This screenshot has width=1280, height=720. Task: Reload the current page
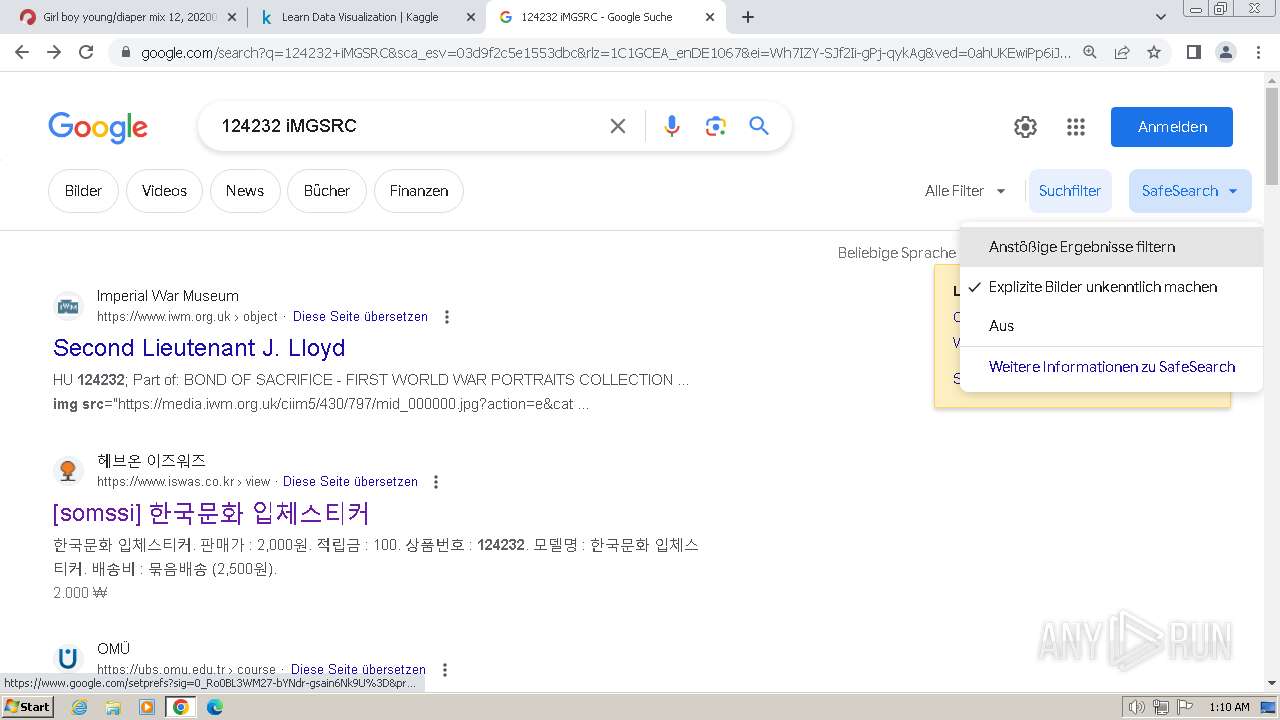(x=86, y=52)
